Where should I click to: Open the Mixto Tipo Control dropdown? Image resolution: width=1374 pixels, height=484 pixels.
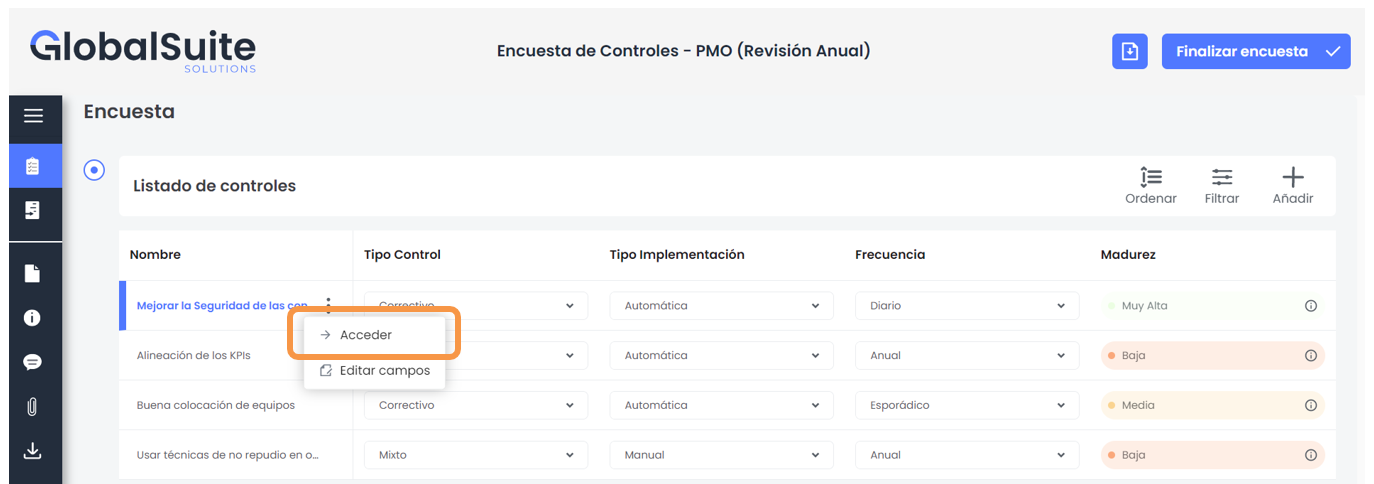[x=475, y=455]
